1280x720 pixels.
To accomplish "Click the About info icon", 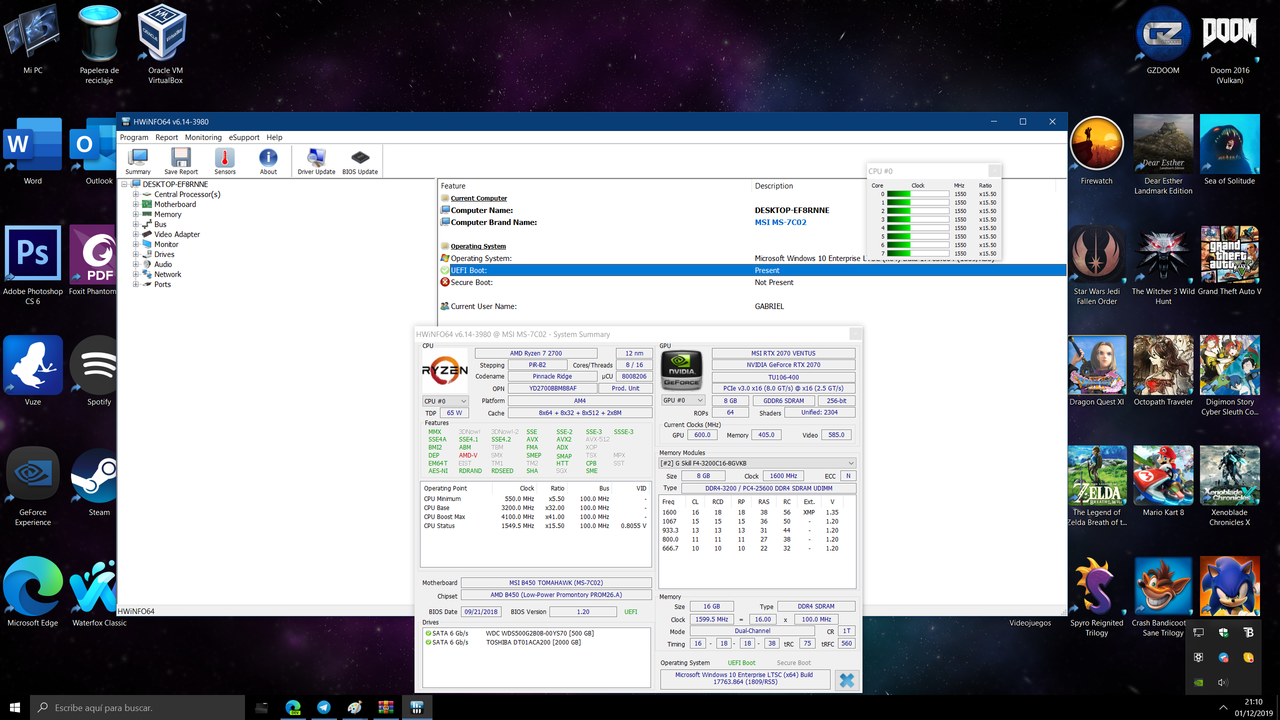I will tap(268, 162).
